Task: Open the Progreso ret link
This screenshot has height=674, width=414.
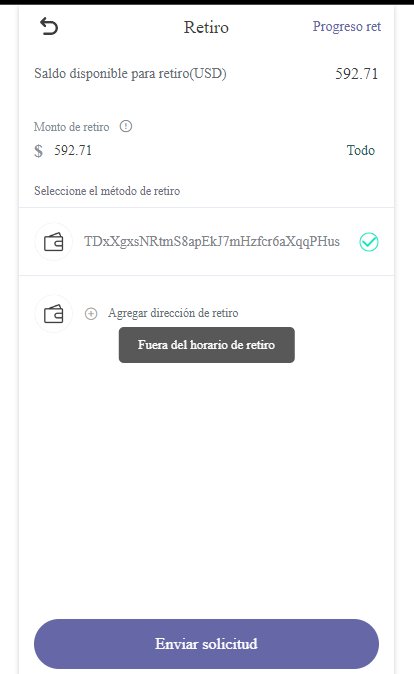Action: (347, 27)
